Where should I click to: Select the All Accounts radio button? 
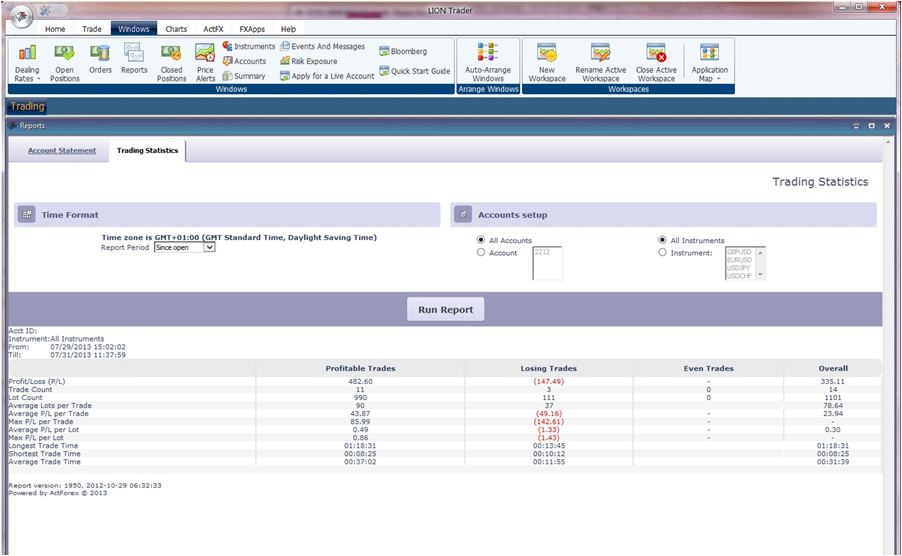coord(481,240)
